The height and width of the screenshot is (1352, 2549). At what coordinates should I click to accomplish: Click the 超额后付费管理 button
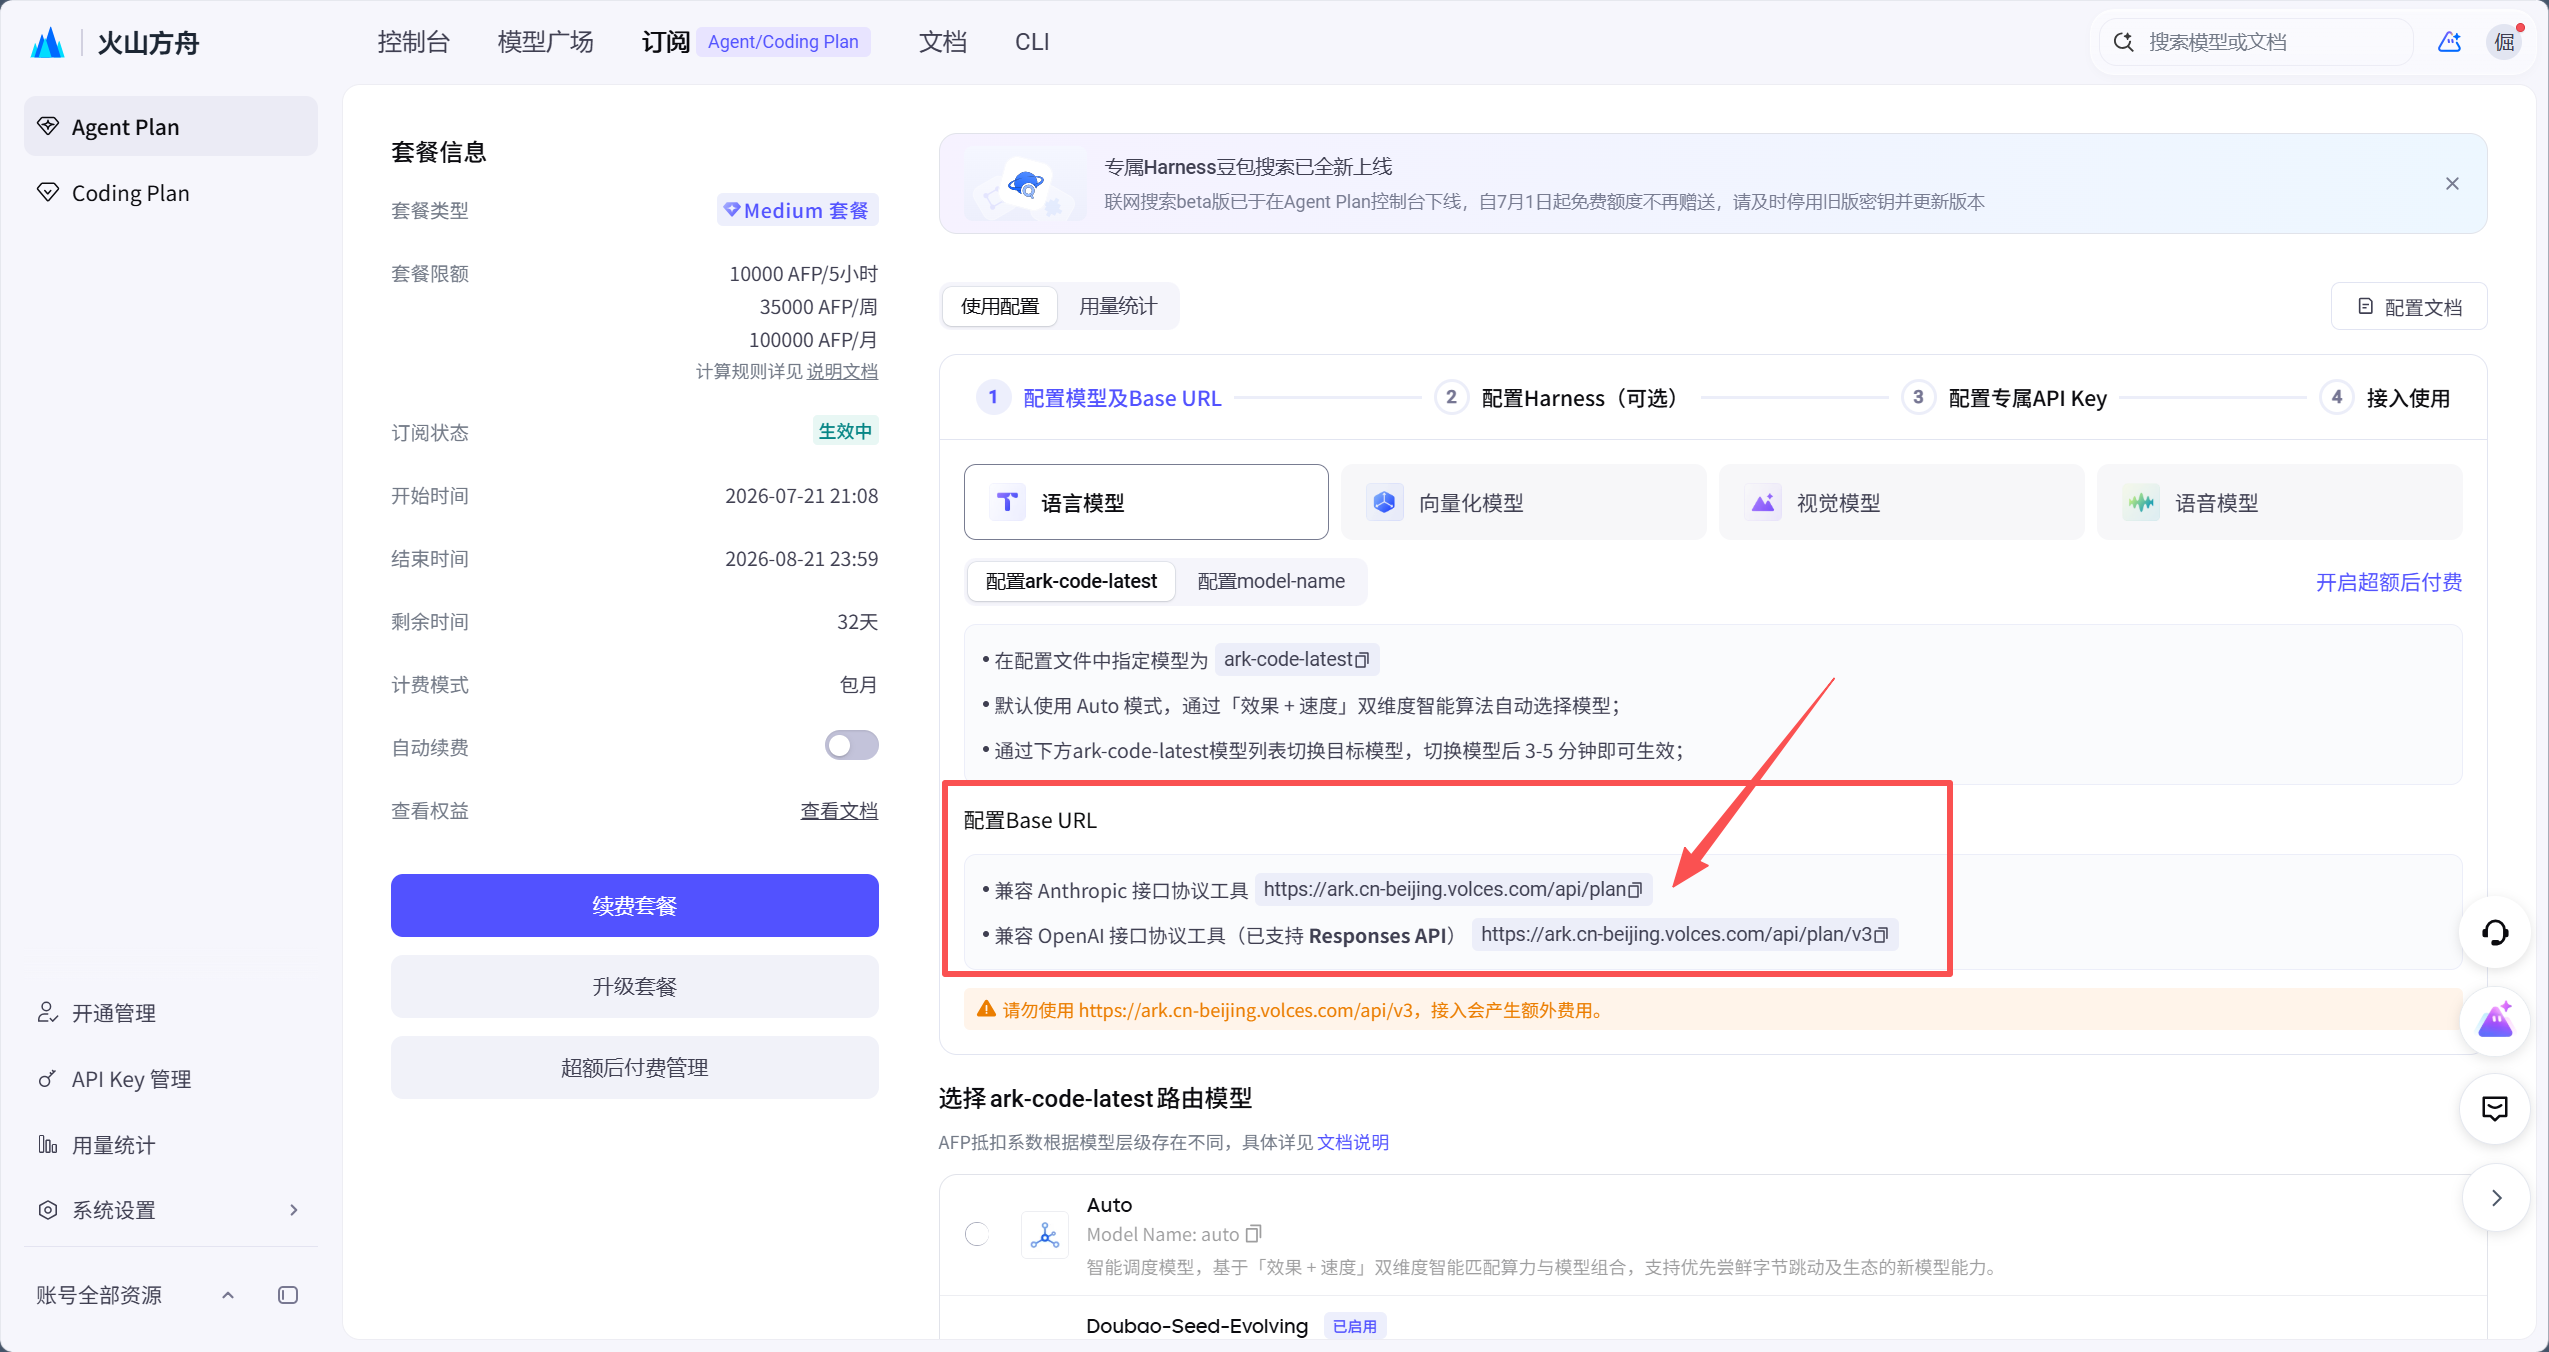(x=635, y=1068)
